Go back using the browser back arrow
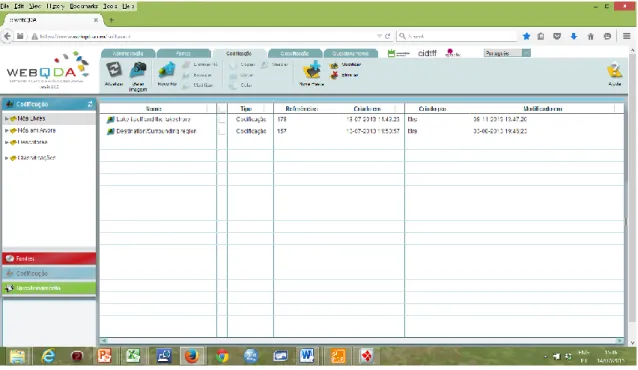This screenshot has height=370, width=638. click(x=7, y=36)
